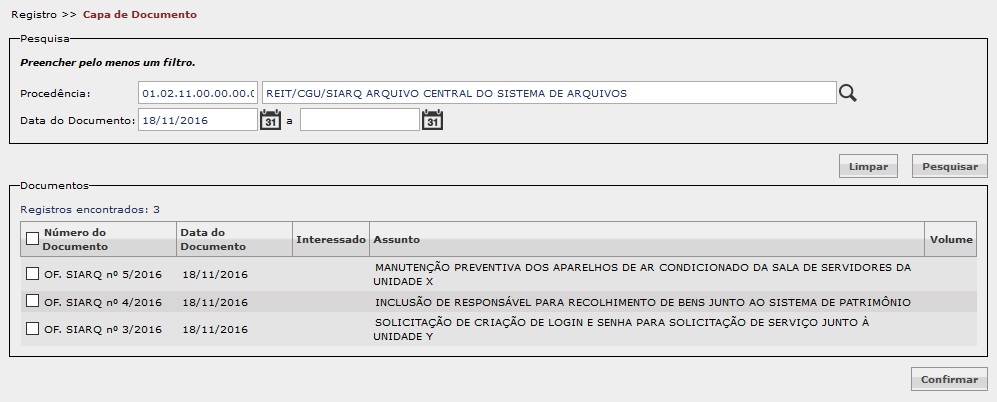Click the Confirmar button
Screen dimensions: 997x402
point(949,379)
